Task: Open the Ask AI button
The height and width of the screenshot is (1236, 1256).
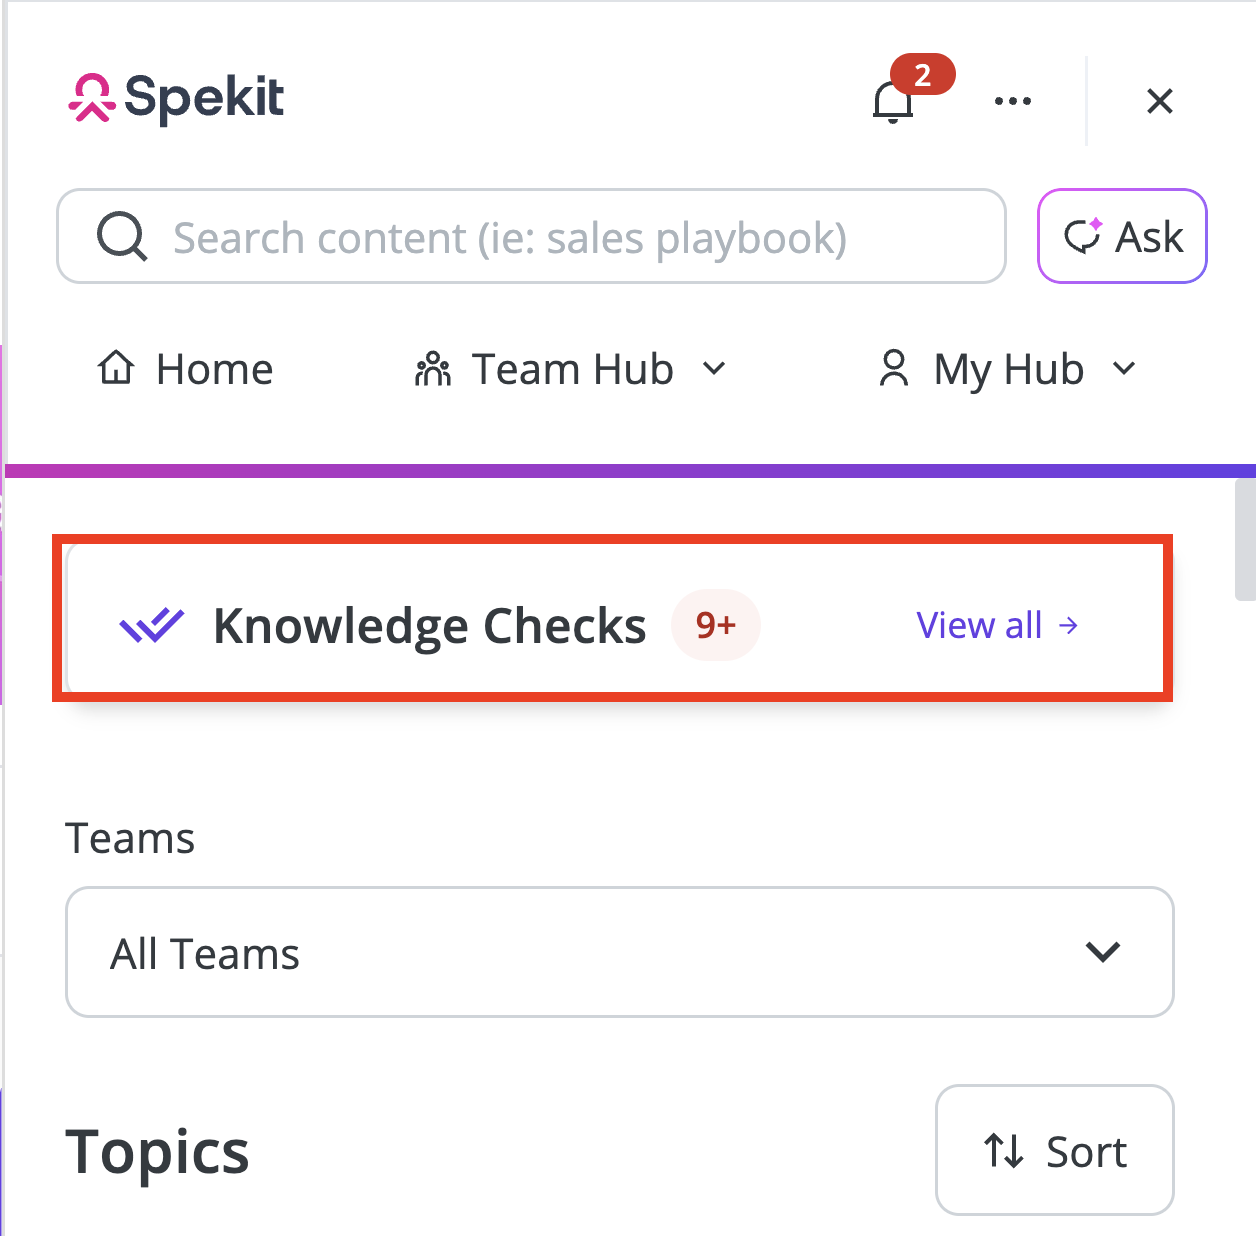Action: point(1122,236)
